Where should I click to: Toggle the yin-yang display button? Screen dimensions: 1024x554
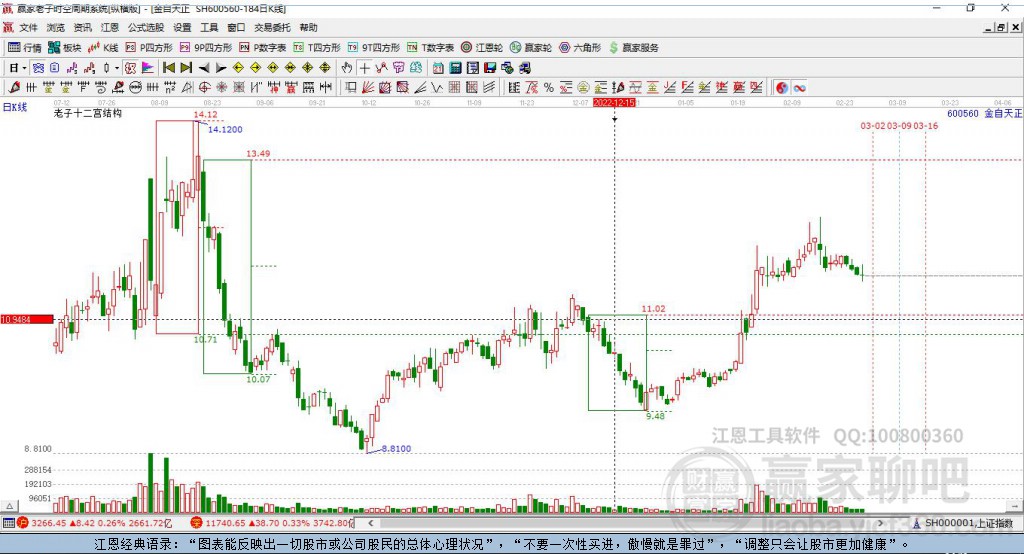(x=782, y=88)
